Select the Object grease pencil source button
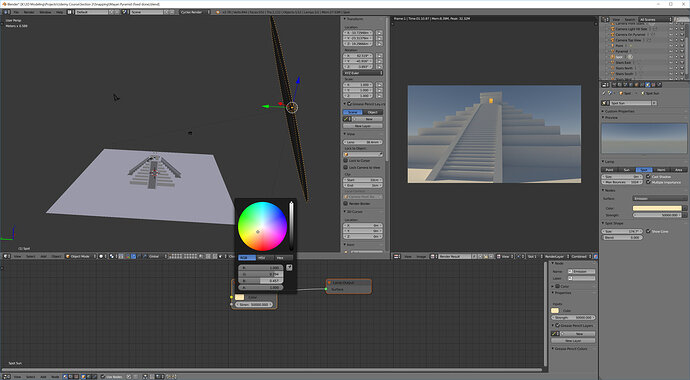The height and width of the screenshot is (380, 690). [372, 112]
